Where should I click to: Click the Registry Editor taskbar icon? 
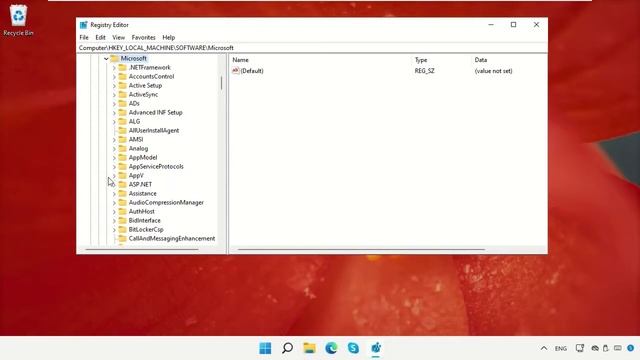376,348
